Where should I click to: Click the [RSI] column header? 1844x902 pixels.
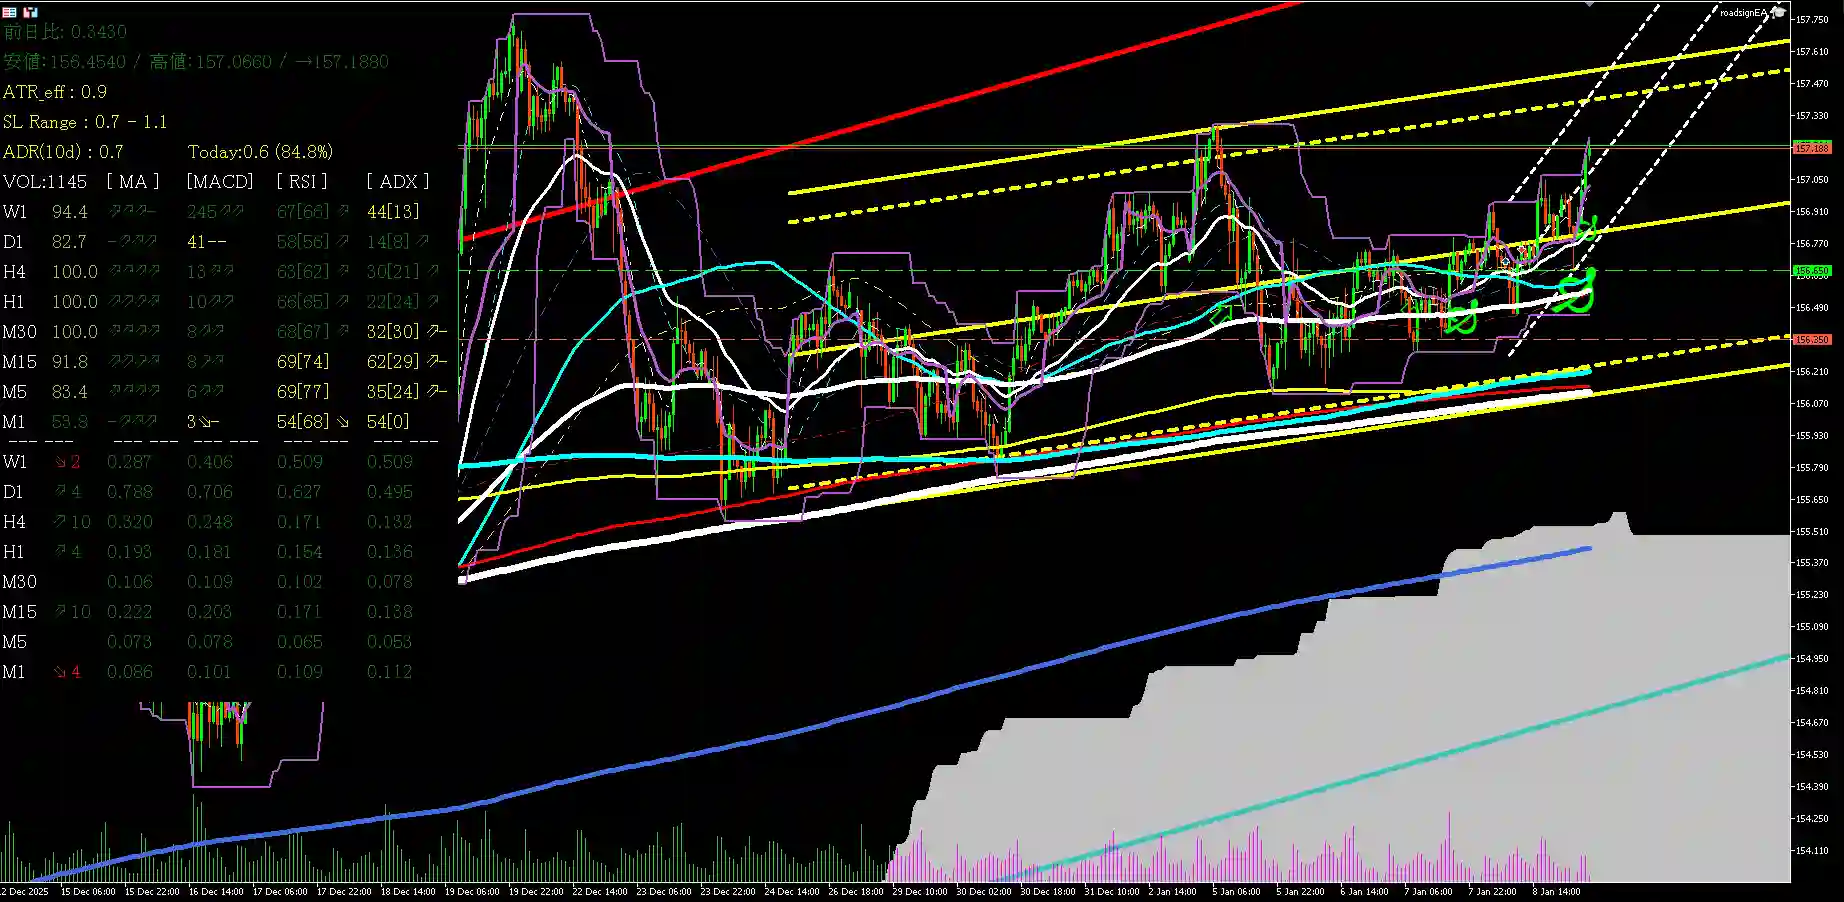(x=303, y=181)
